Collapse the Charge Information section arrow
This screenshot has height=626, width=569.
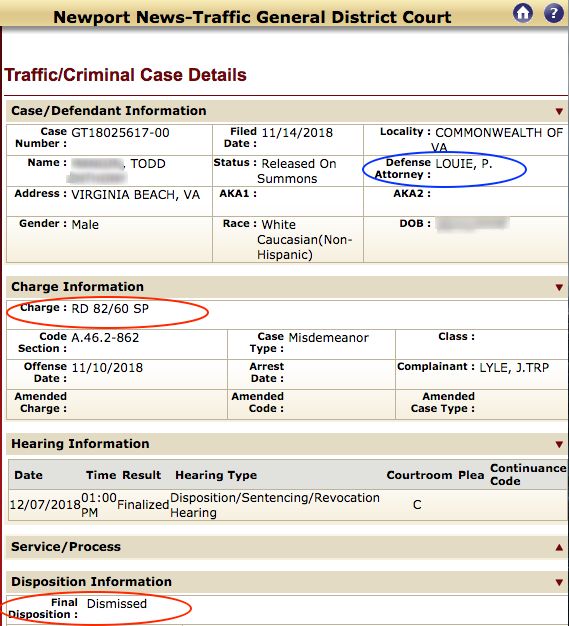[x=559, y=287]
